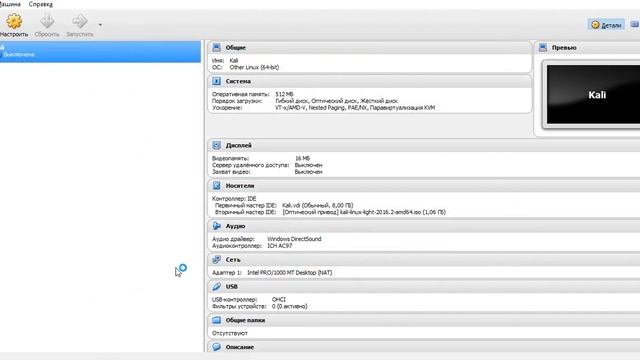This screenshot has width=640, height=360.
Task: Click the Other Linux (64-bit) OS value
Action: coord(254,67)
